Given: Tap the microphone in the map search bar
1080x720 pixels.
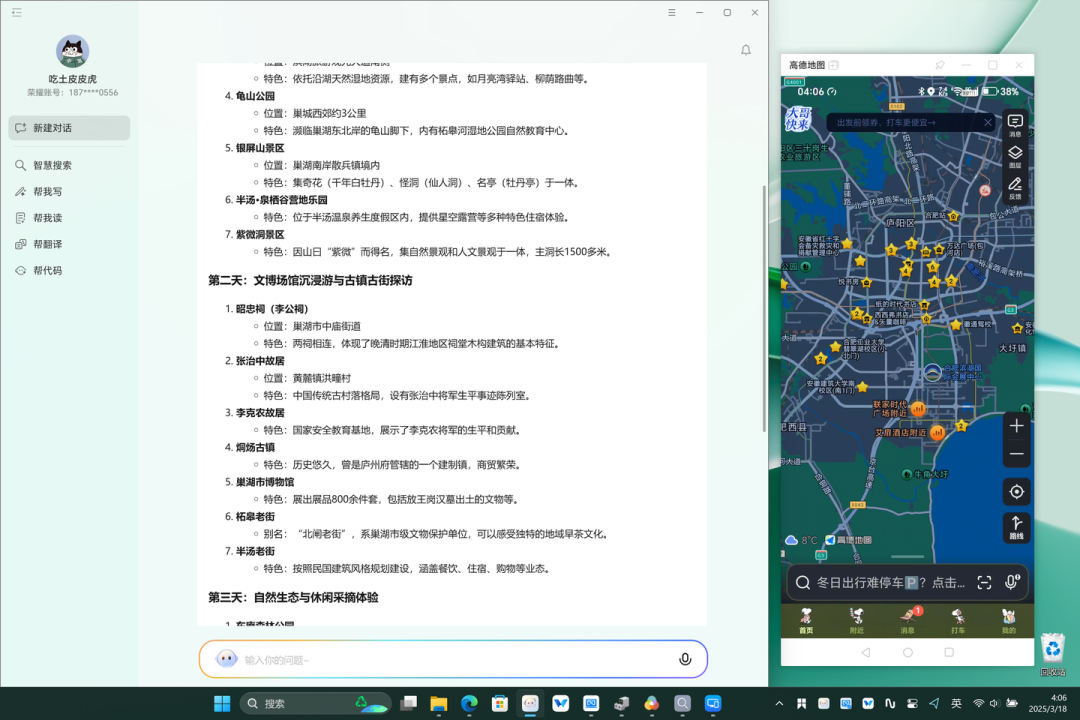Looking at the screenshot, I should pos(1011,582).
